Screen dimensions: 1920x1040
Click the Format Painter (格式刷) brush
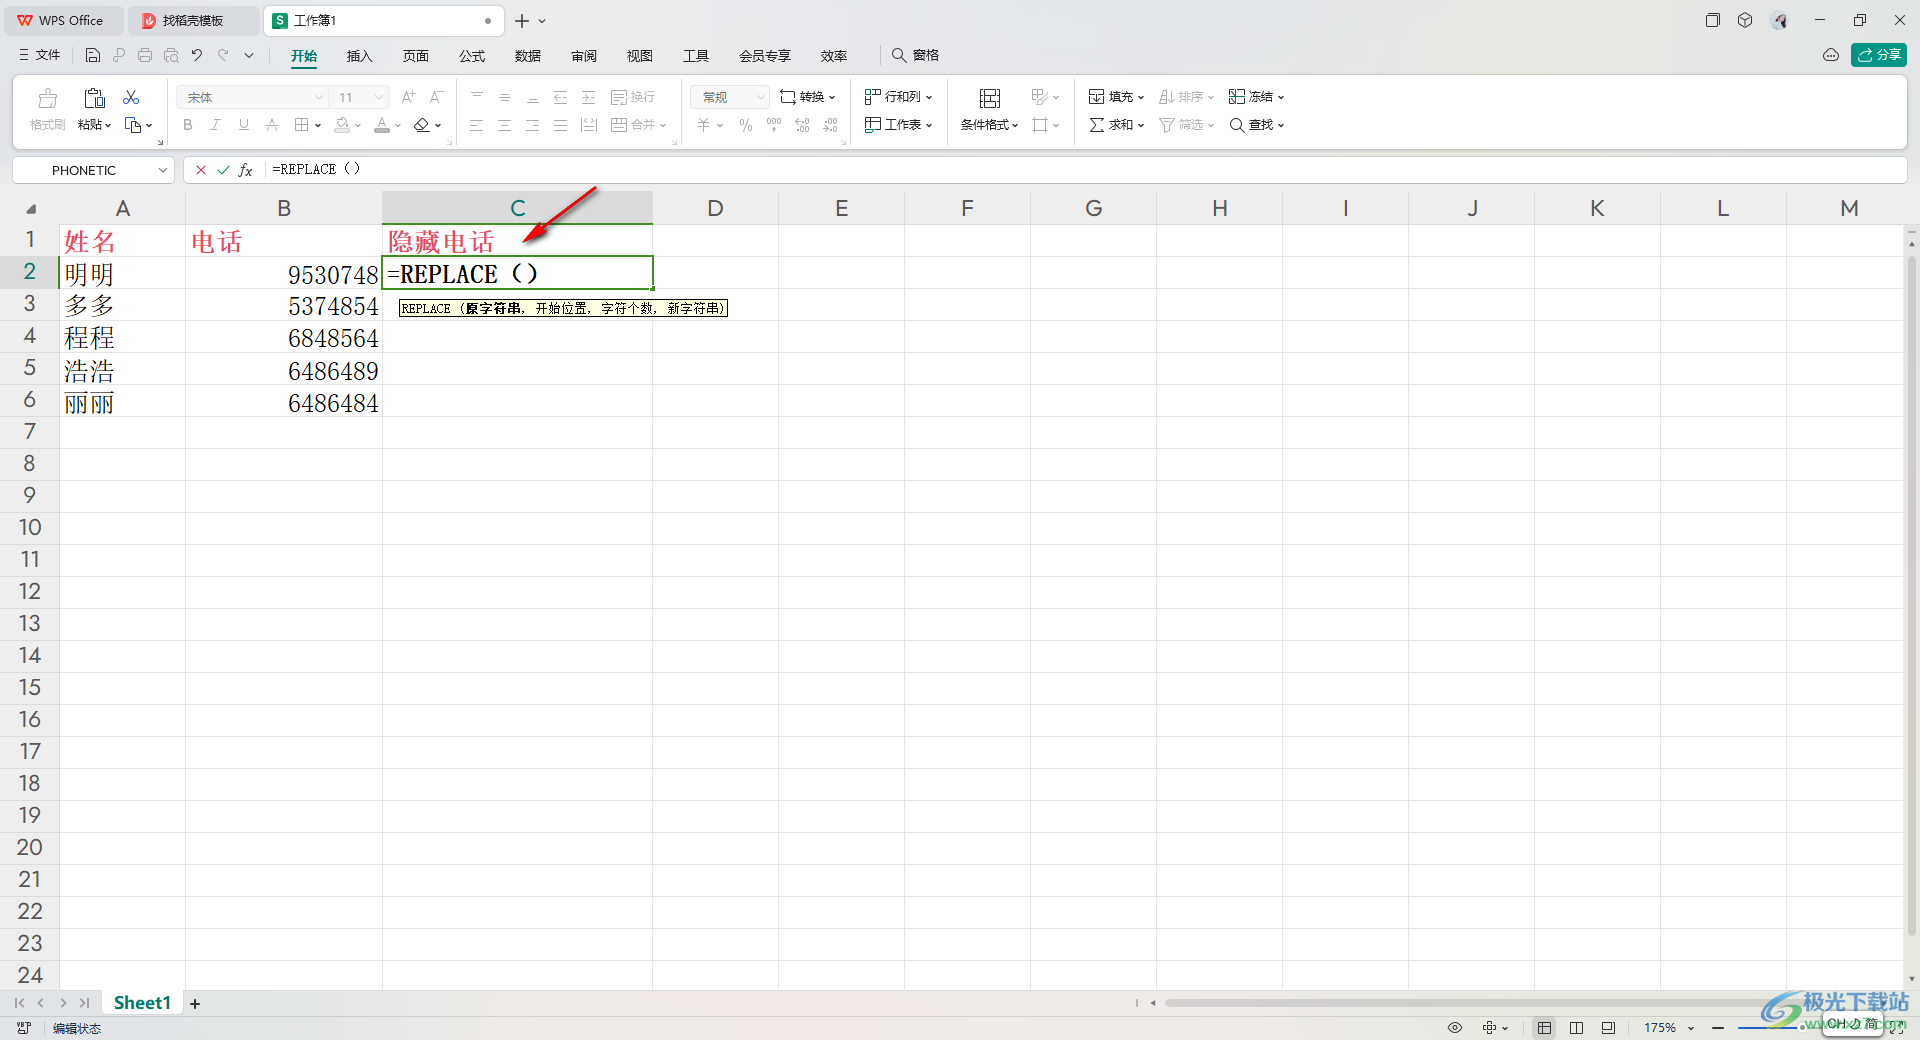[x=47, y=98]
